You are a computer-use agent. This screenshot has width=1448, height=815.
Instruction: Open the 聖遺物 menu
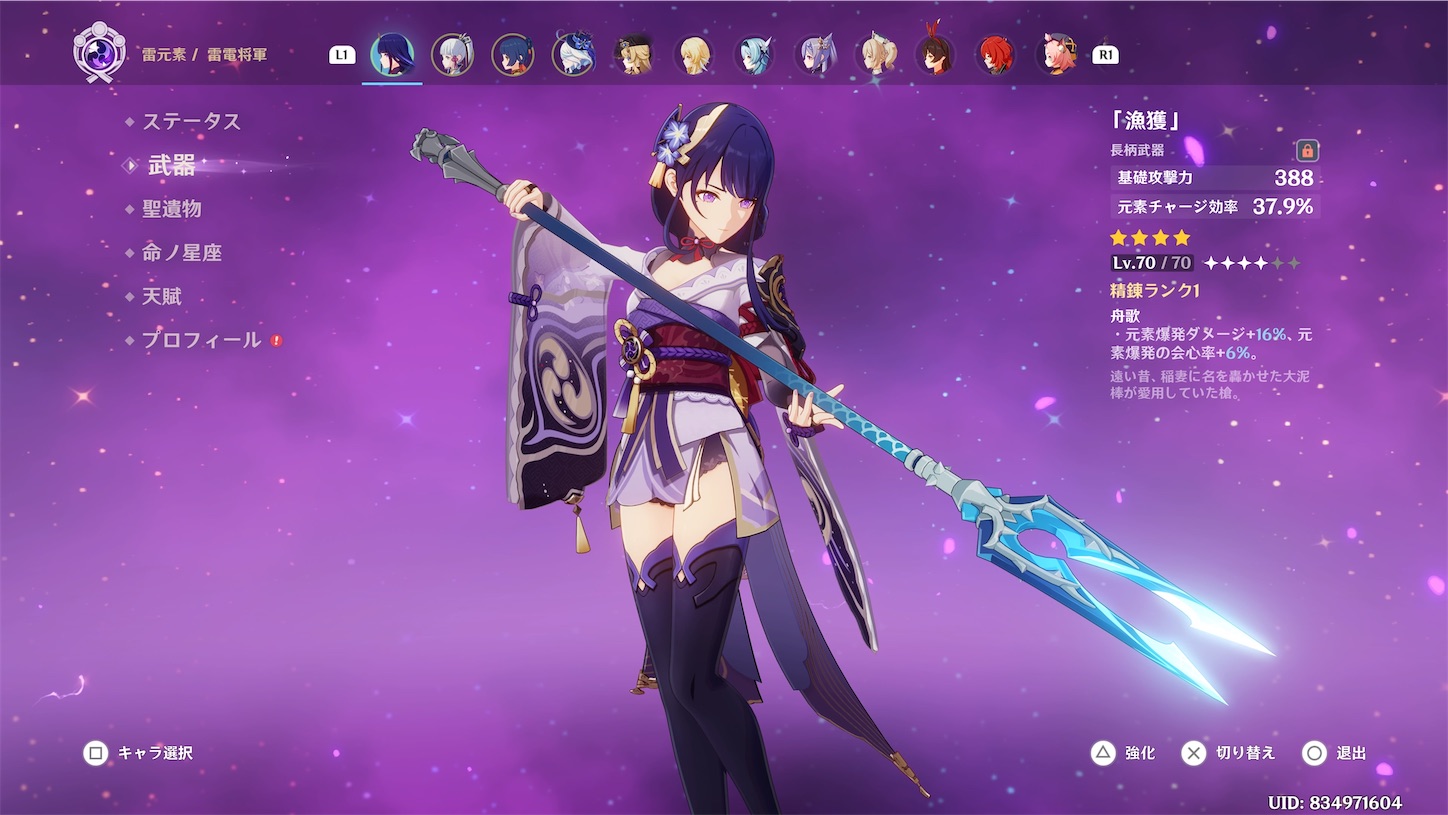(171, 209)
